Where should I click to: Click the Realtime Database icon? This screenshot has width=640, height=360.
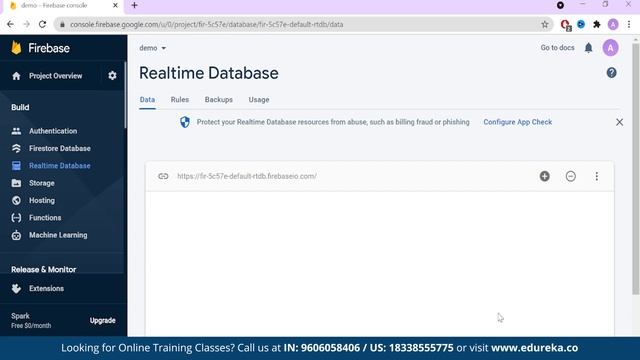(x=16, y=166)
